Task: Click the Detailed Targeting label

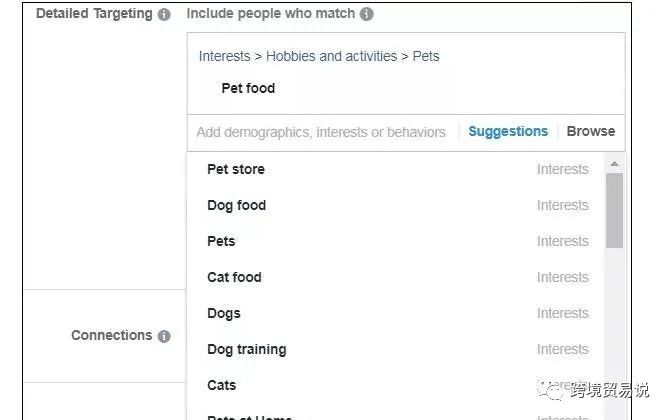Action: click(x=94, y=15)
